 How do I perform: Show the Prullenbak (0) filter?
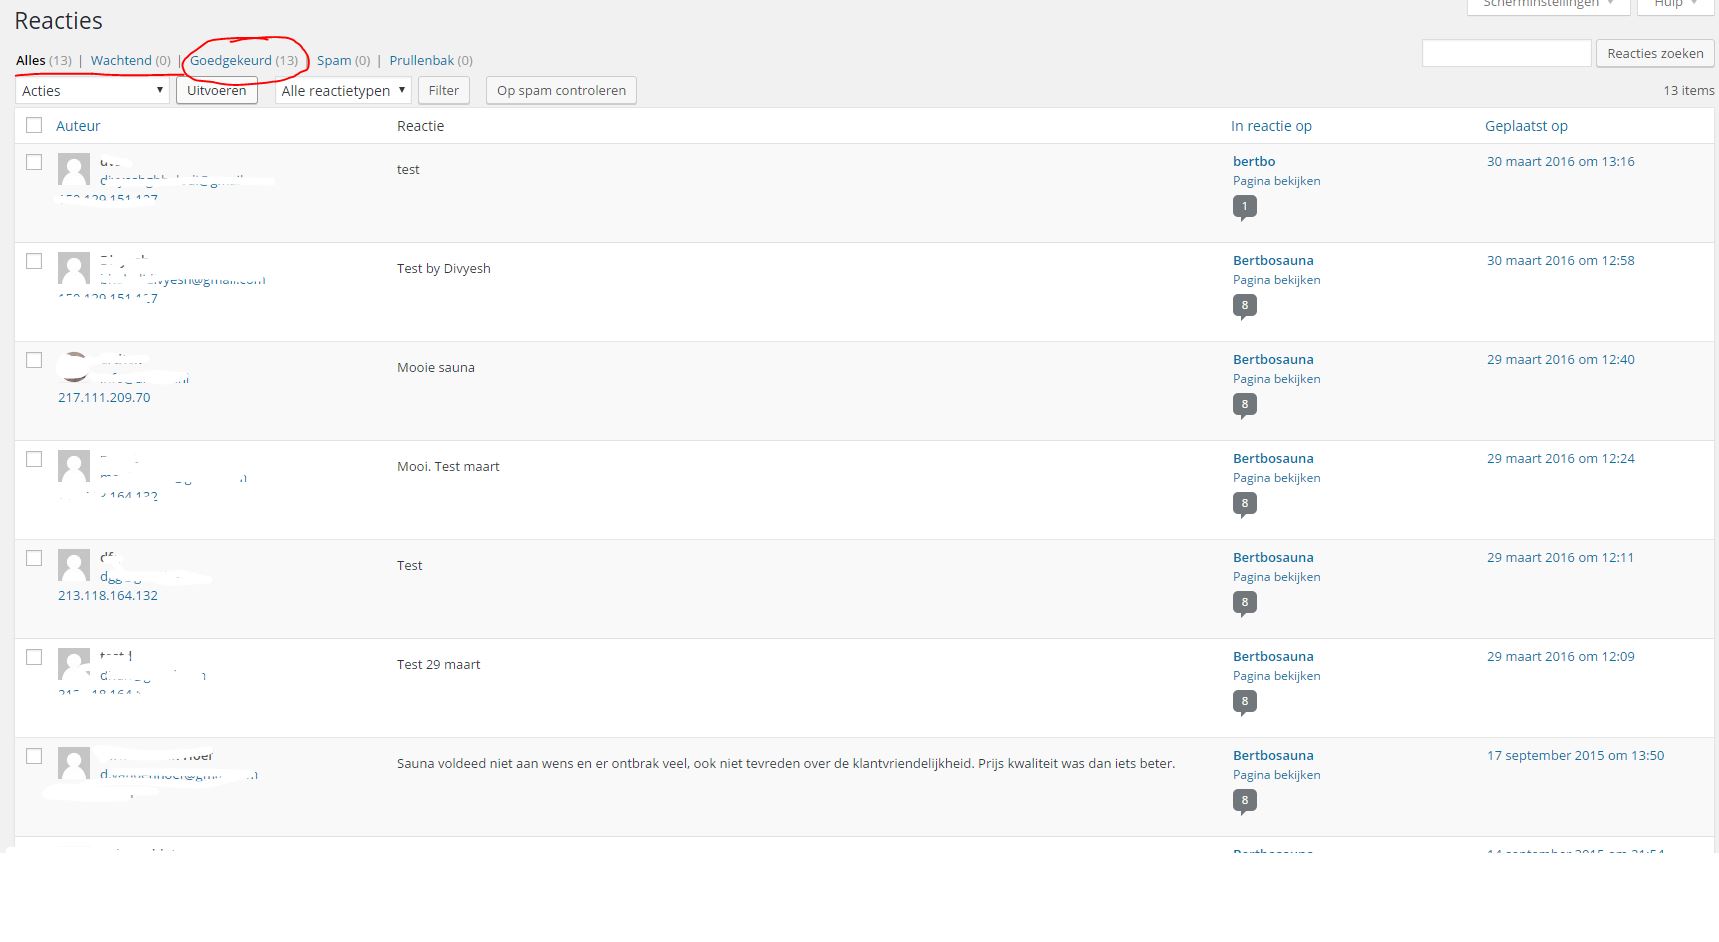coord(431,60)
